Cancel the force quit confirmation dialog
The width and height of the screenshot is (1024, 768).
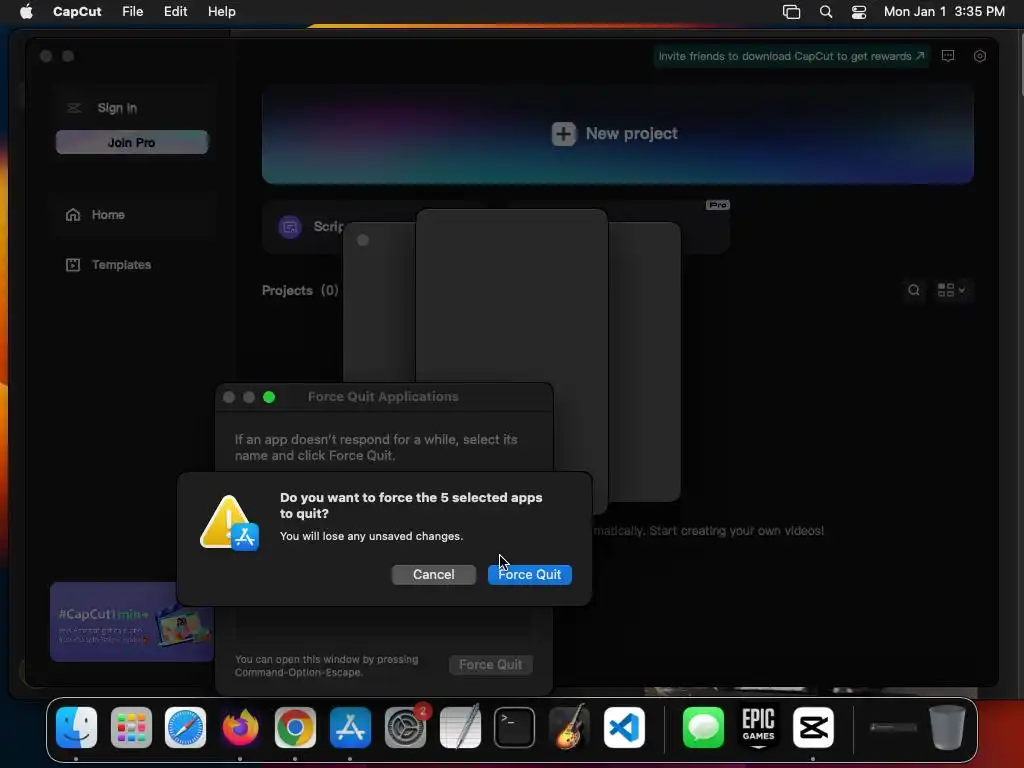coord(434,575)
